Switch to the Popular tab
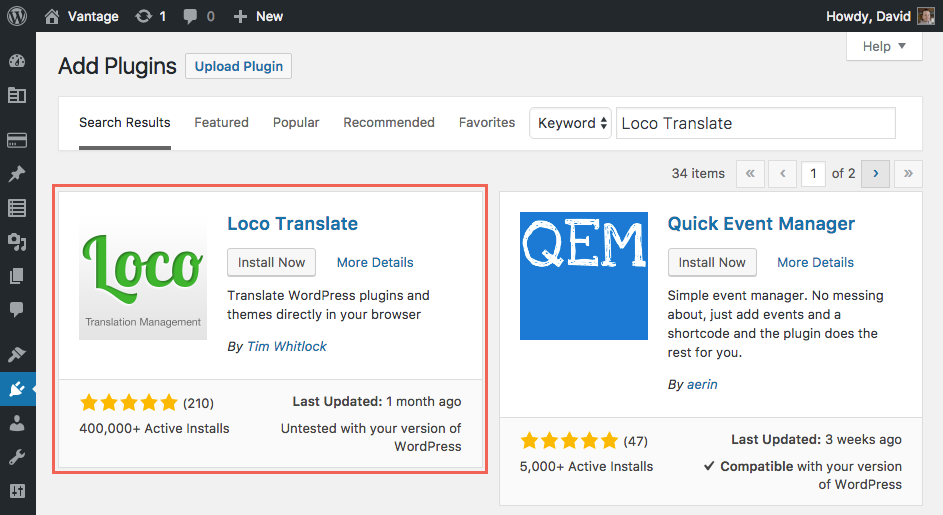This screenshot has height=515, width=943. (x=296, y=123)
